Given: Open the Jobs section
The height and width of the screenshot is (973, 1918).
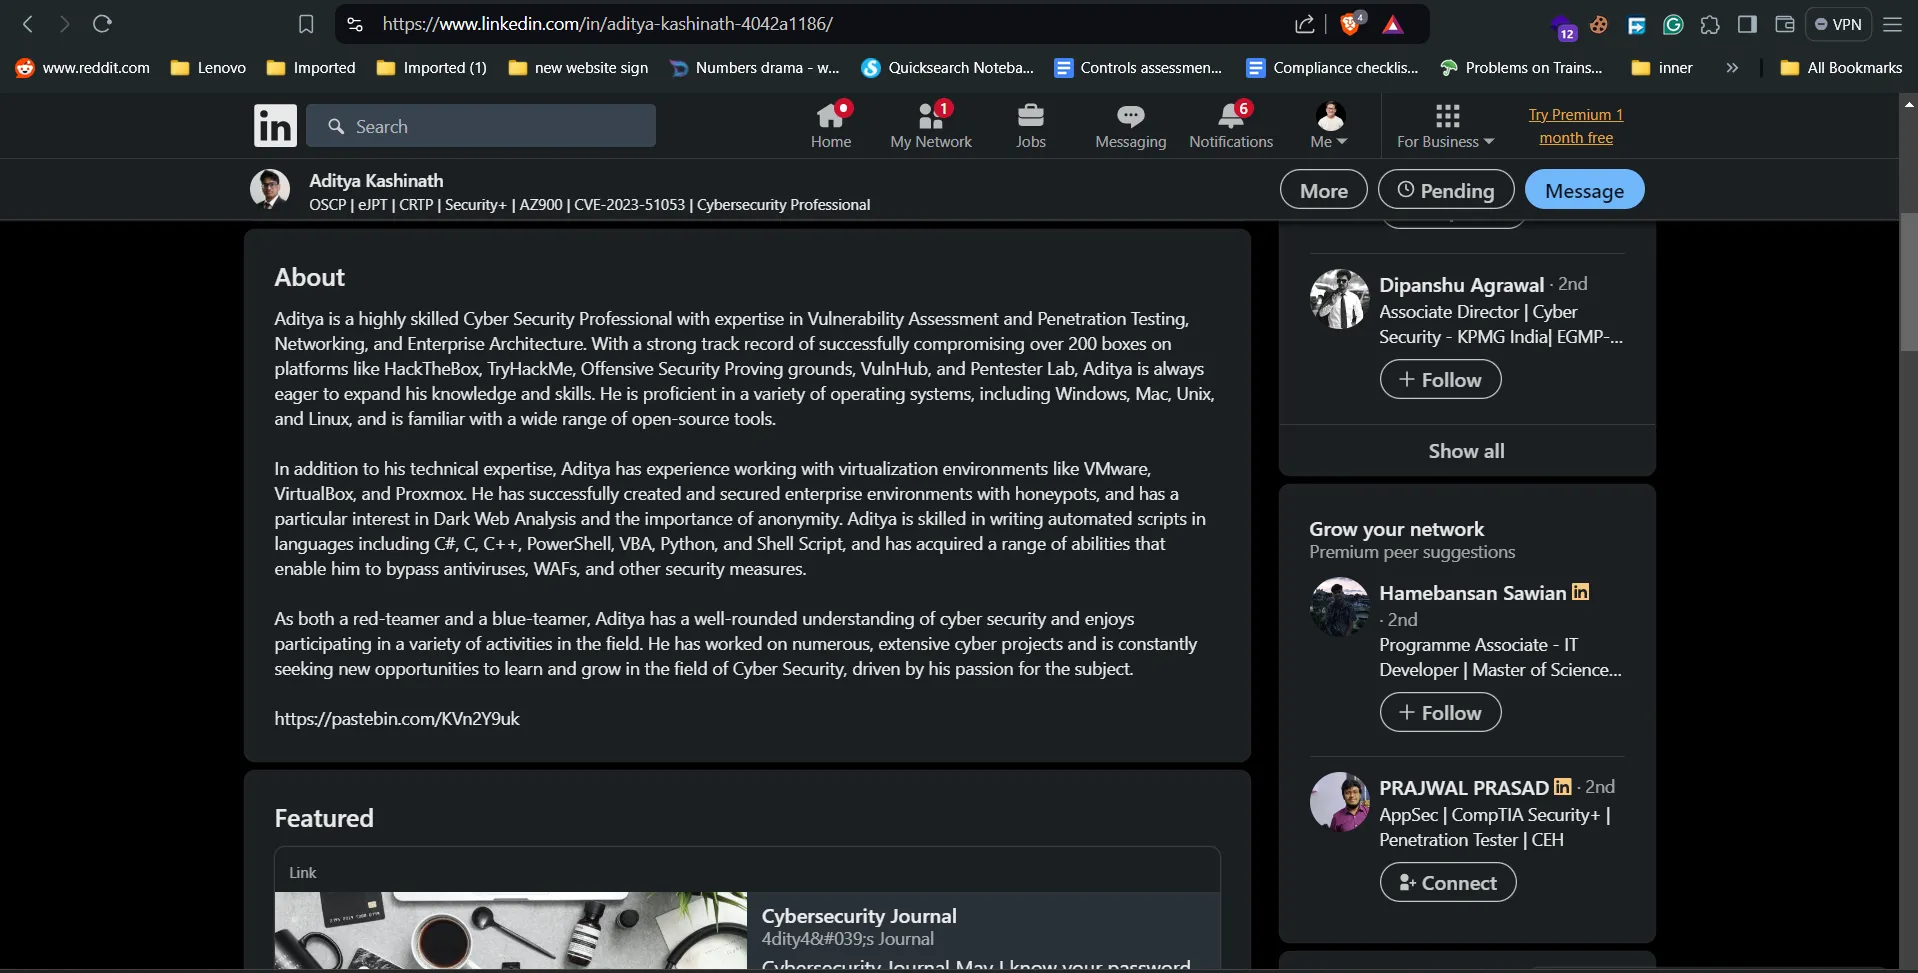Looking at the screenshot, I should [1030, 126].
